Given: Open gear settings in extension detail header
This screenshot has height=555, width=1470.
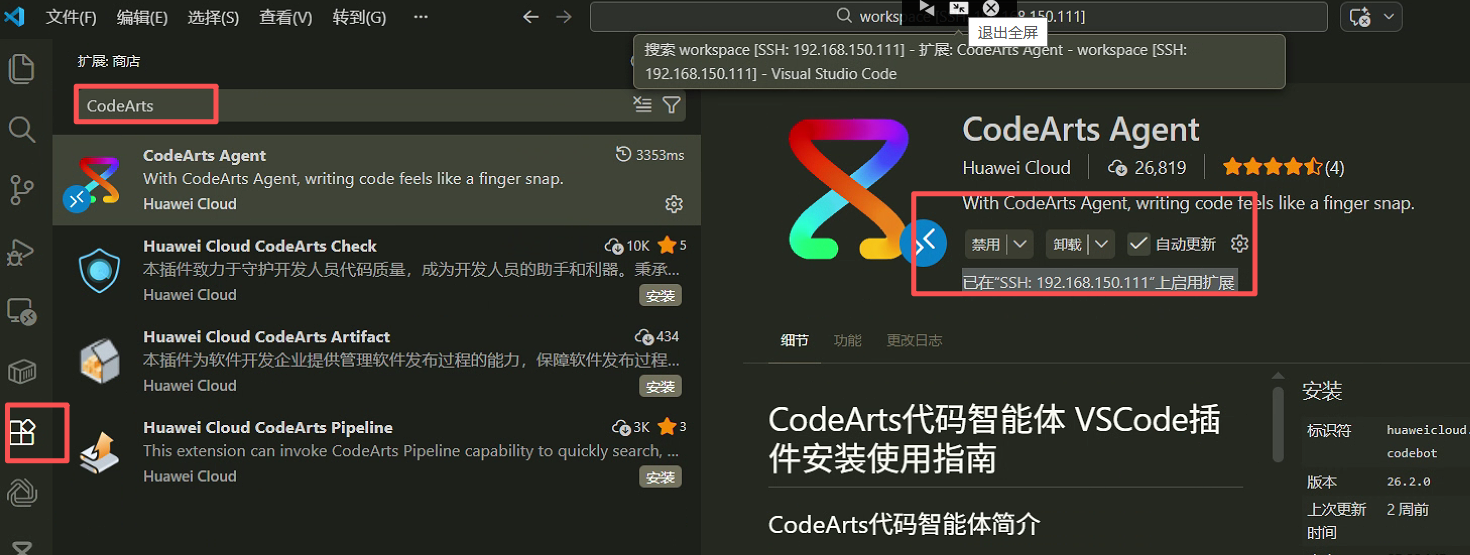Looking at the screenshot, I should point(1240,243).
